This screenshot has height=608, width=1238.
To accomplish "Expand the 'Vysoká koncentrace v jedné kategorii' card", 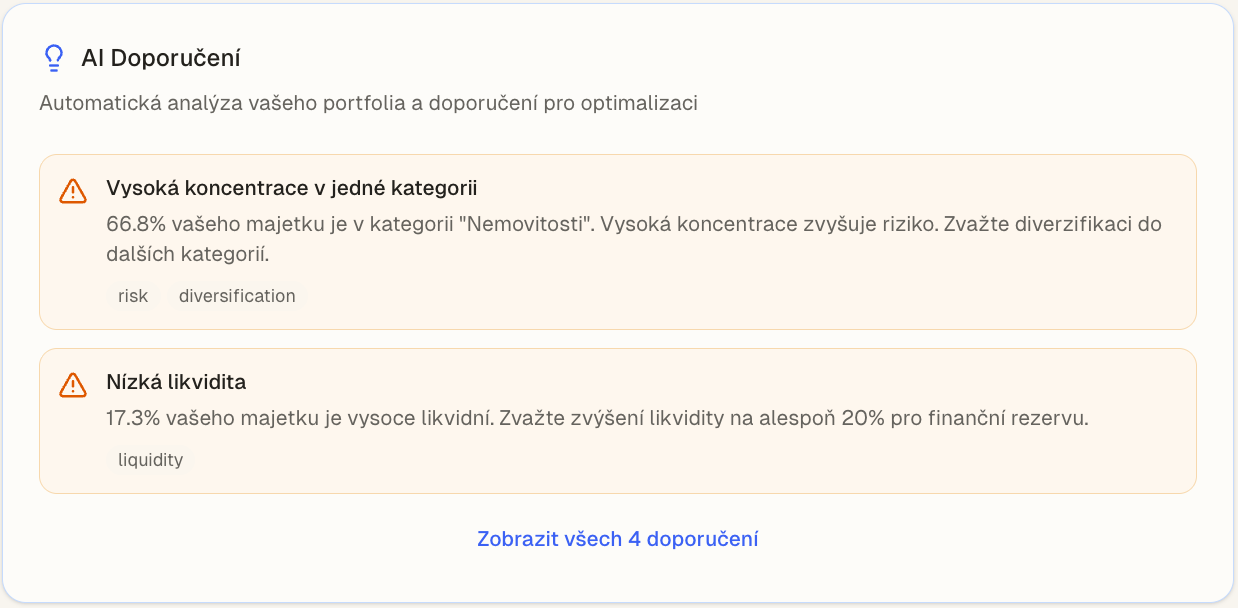I will click(x=617, y=240).
